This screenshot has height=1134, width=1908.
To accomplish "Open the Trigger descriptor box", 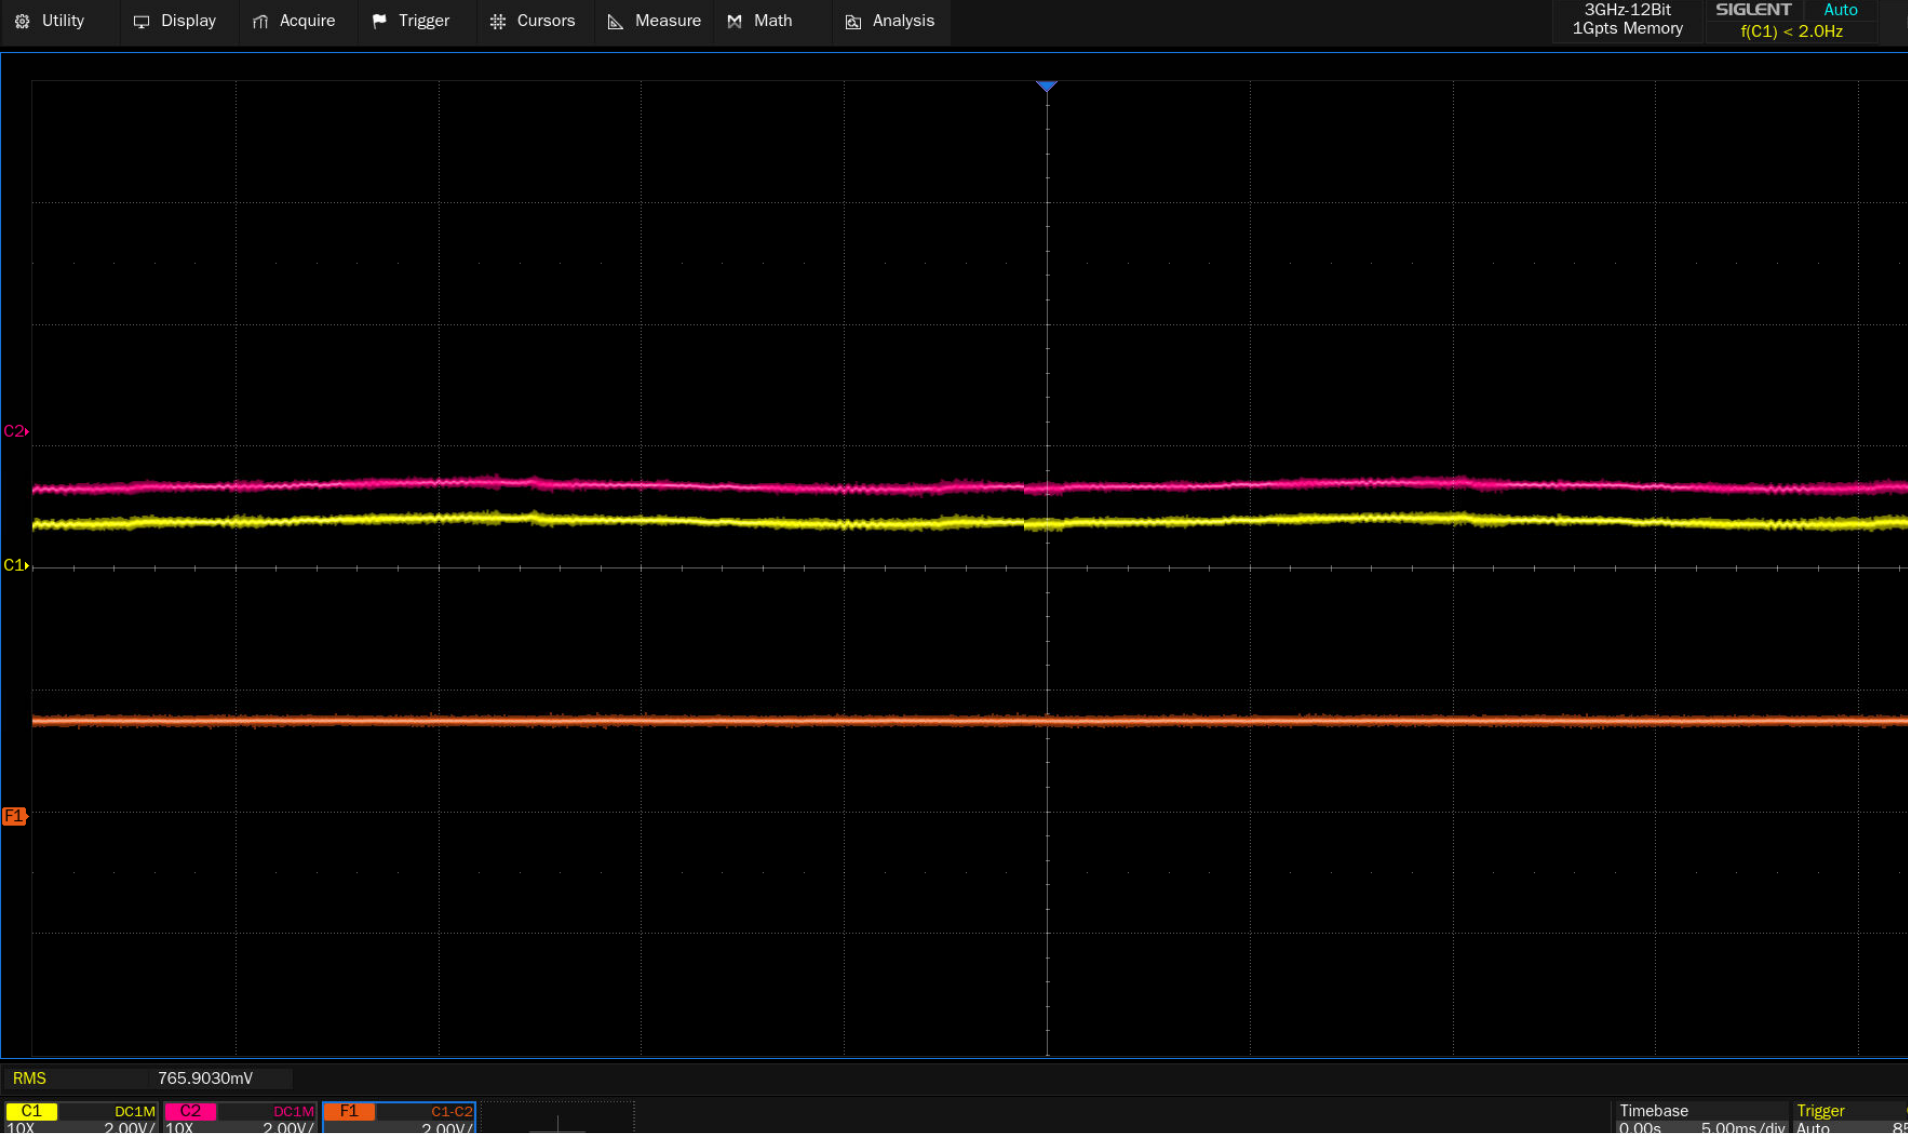I will point(1850,1118).
